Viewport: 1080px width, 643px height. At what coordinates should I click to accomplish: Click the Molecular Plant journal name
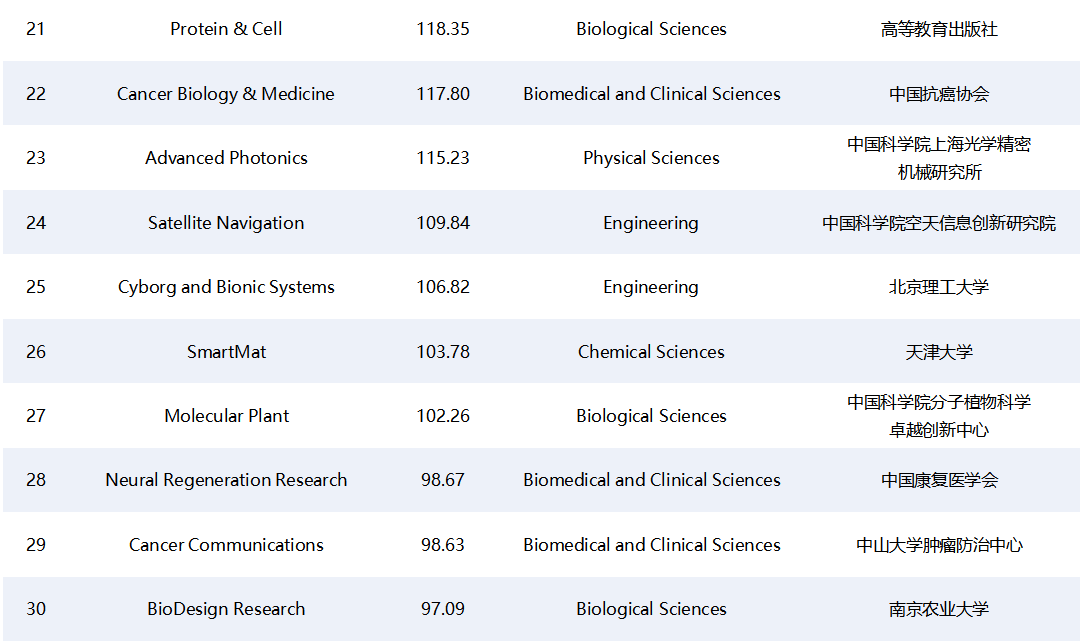[226, 416]
